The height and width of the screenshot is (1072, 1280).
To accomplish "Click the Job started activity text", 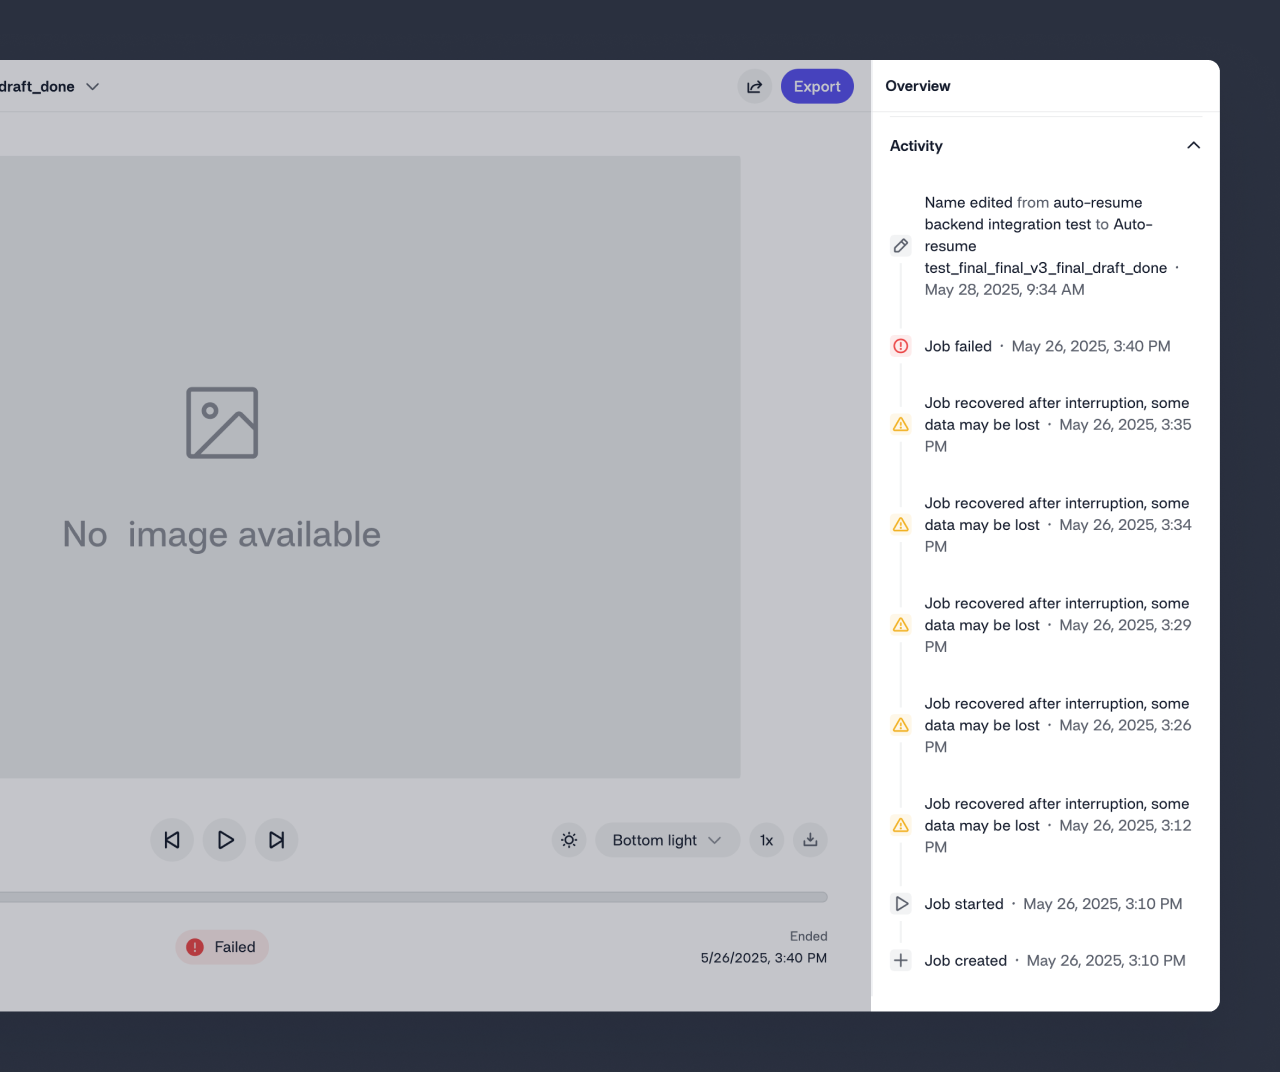I will click(x=964, y=904).
